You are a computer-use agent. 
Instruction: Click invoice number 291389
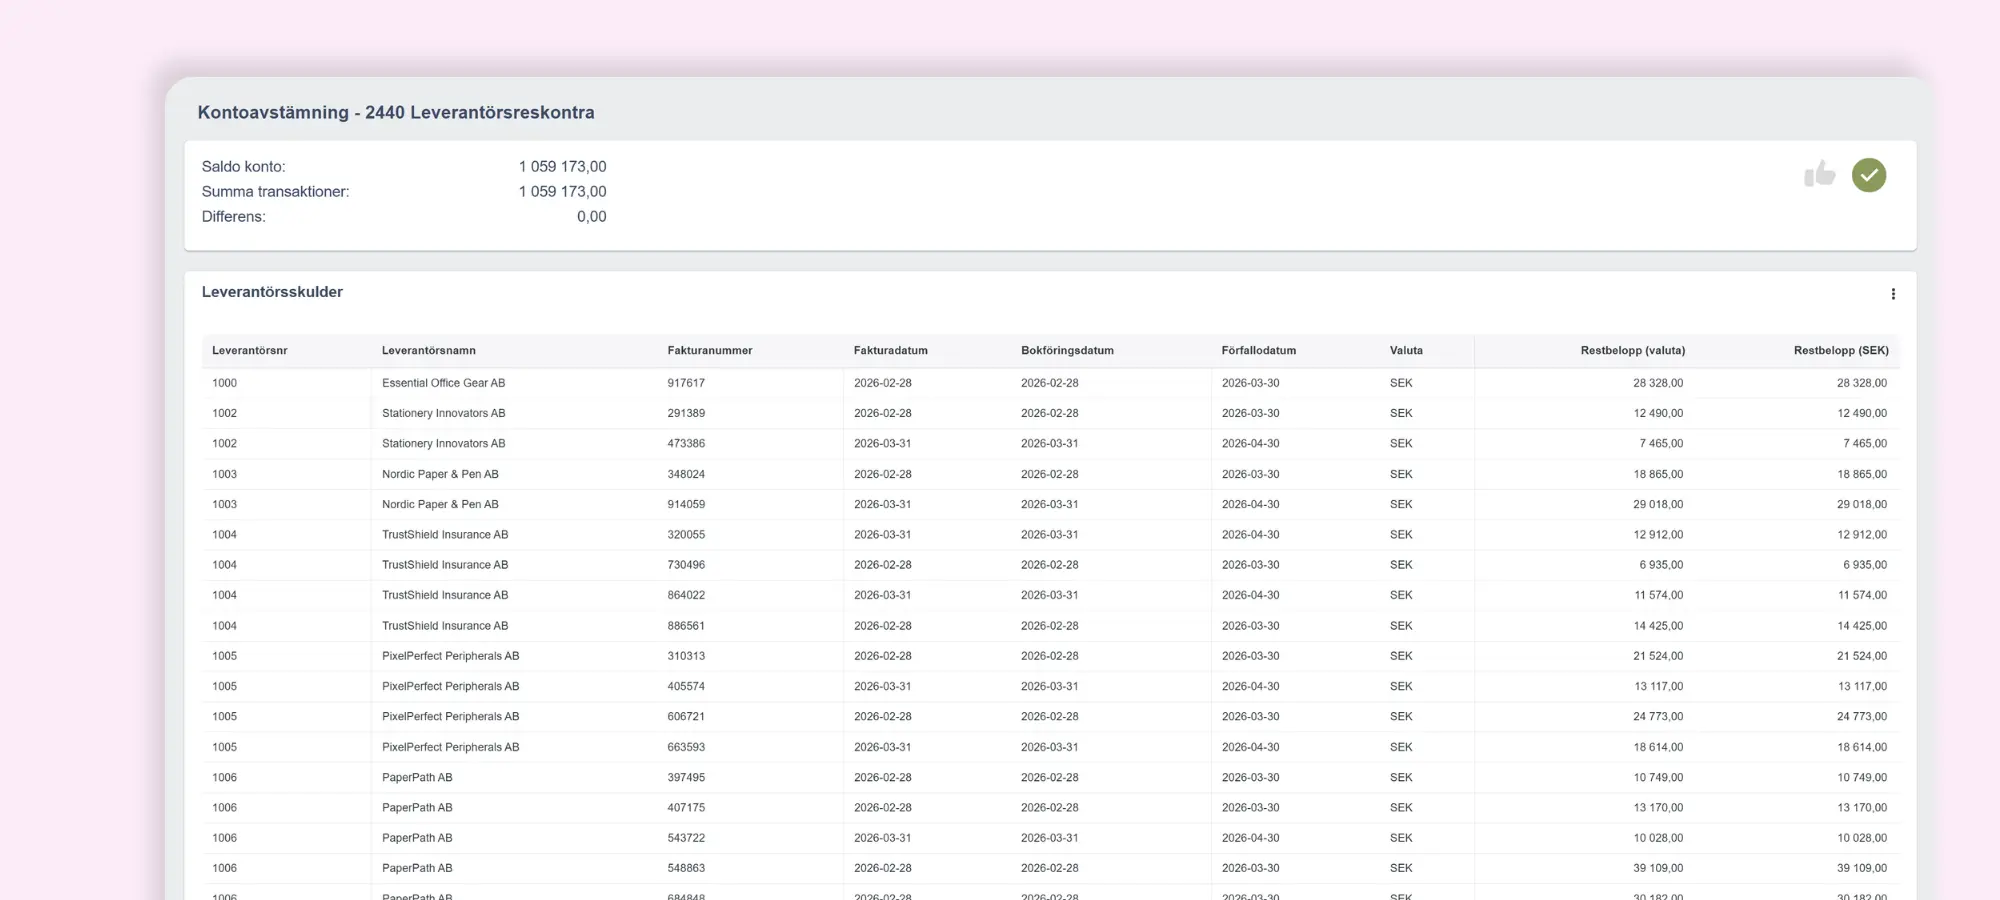686,413
